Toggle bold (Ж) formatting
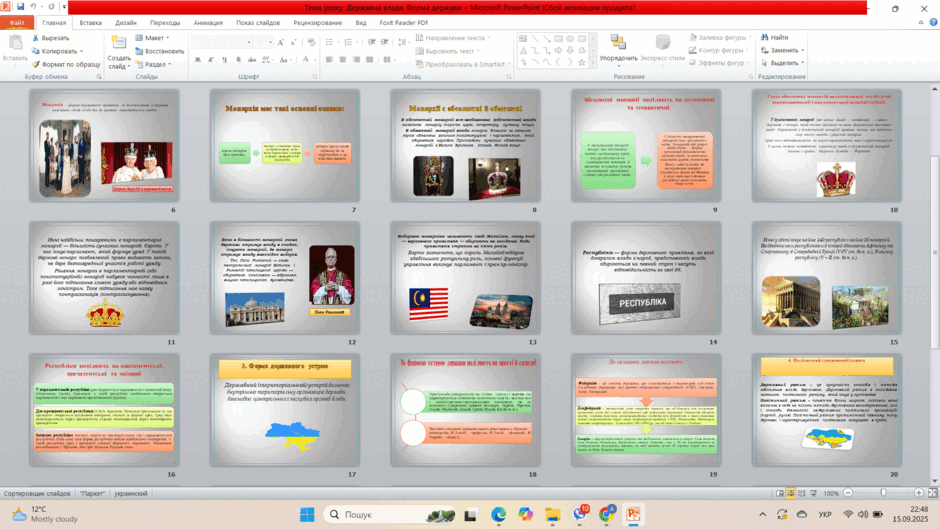The image size is (940, 529). click(198, 59)
